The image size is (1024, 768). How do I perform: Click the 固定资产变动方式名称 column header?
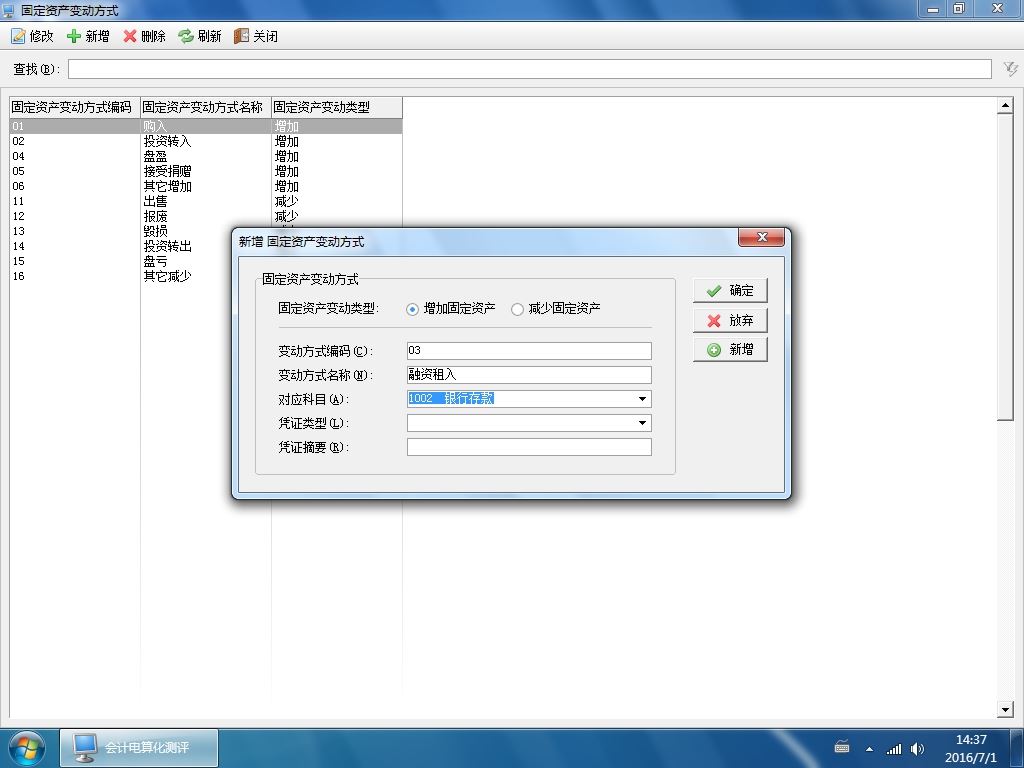point(206,108)
